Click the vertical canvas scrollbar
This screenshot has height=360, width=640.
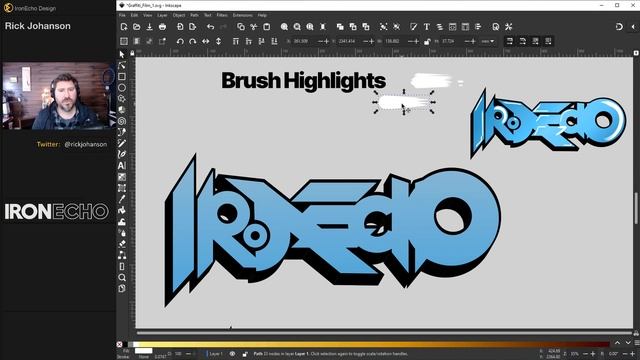(x=636, y=208)
